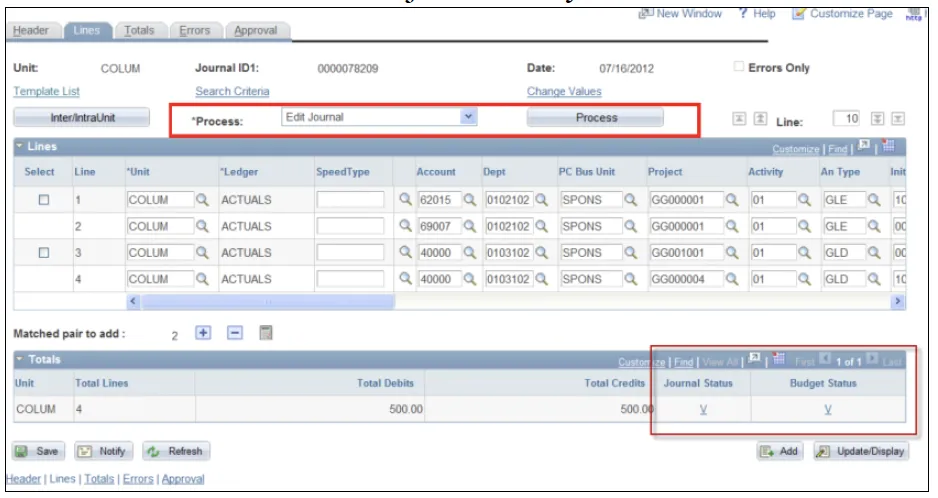Open the Process dropdown showing Edit Journal
Image resolution: width=938 pixels, height=498 pixels.
(x=379, y=117)
